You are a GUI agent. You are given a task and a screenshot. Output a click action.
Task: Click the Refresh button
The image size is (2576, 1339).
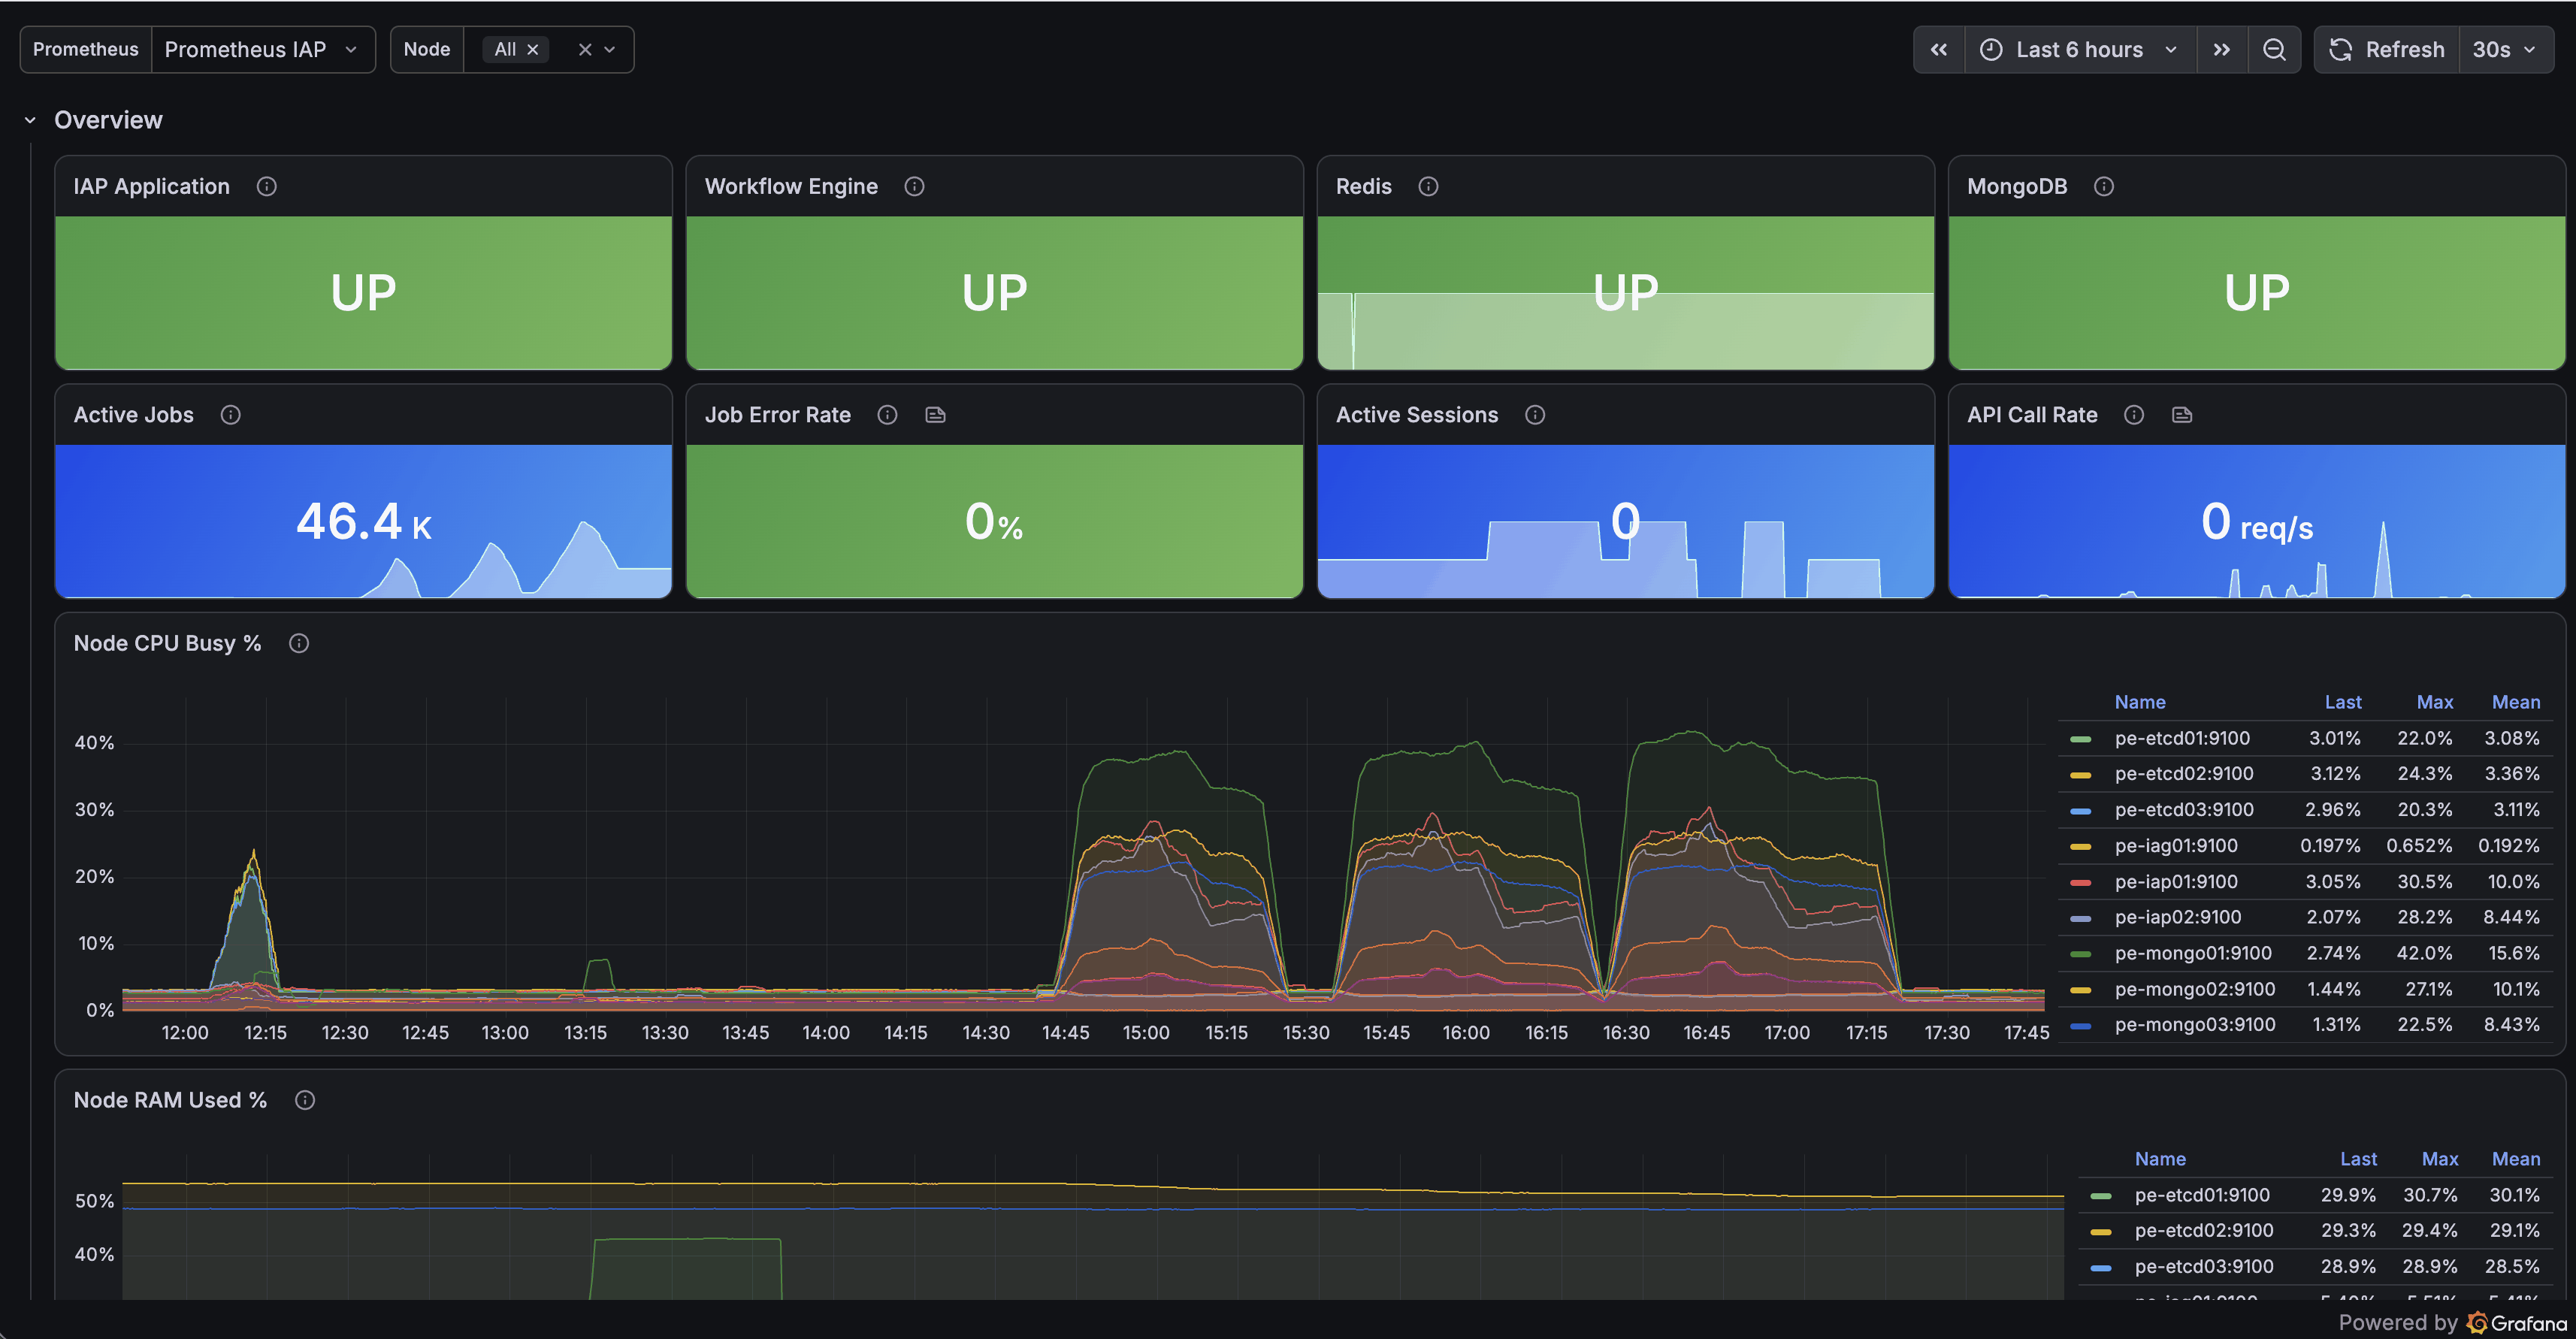pyautogui.click(x=2387, y=49)
